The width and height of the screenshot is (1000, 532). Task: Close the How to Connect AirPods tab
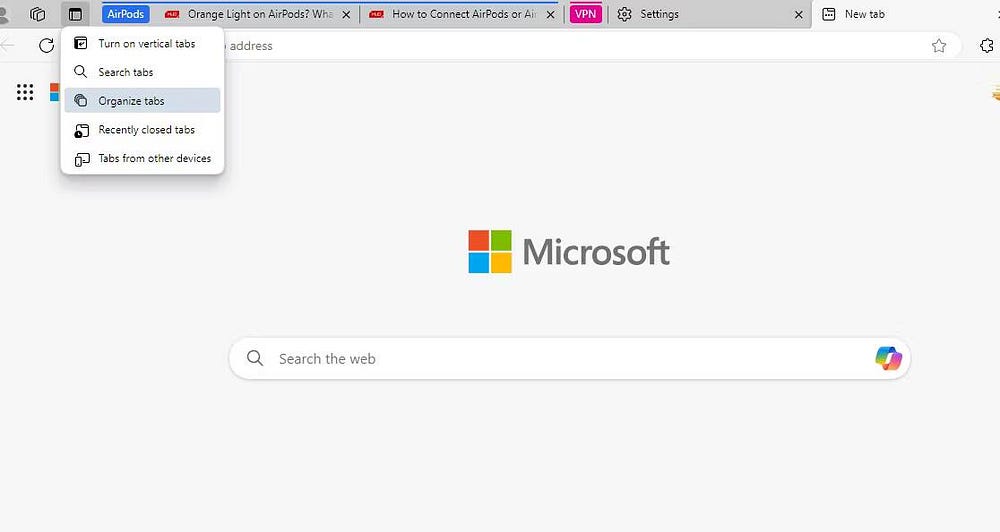[550, 14]
